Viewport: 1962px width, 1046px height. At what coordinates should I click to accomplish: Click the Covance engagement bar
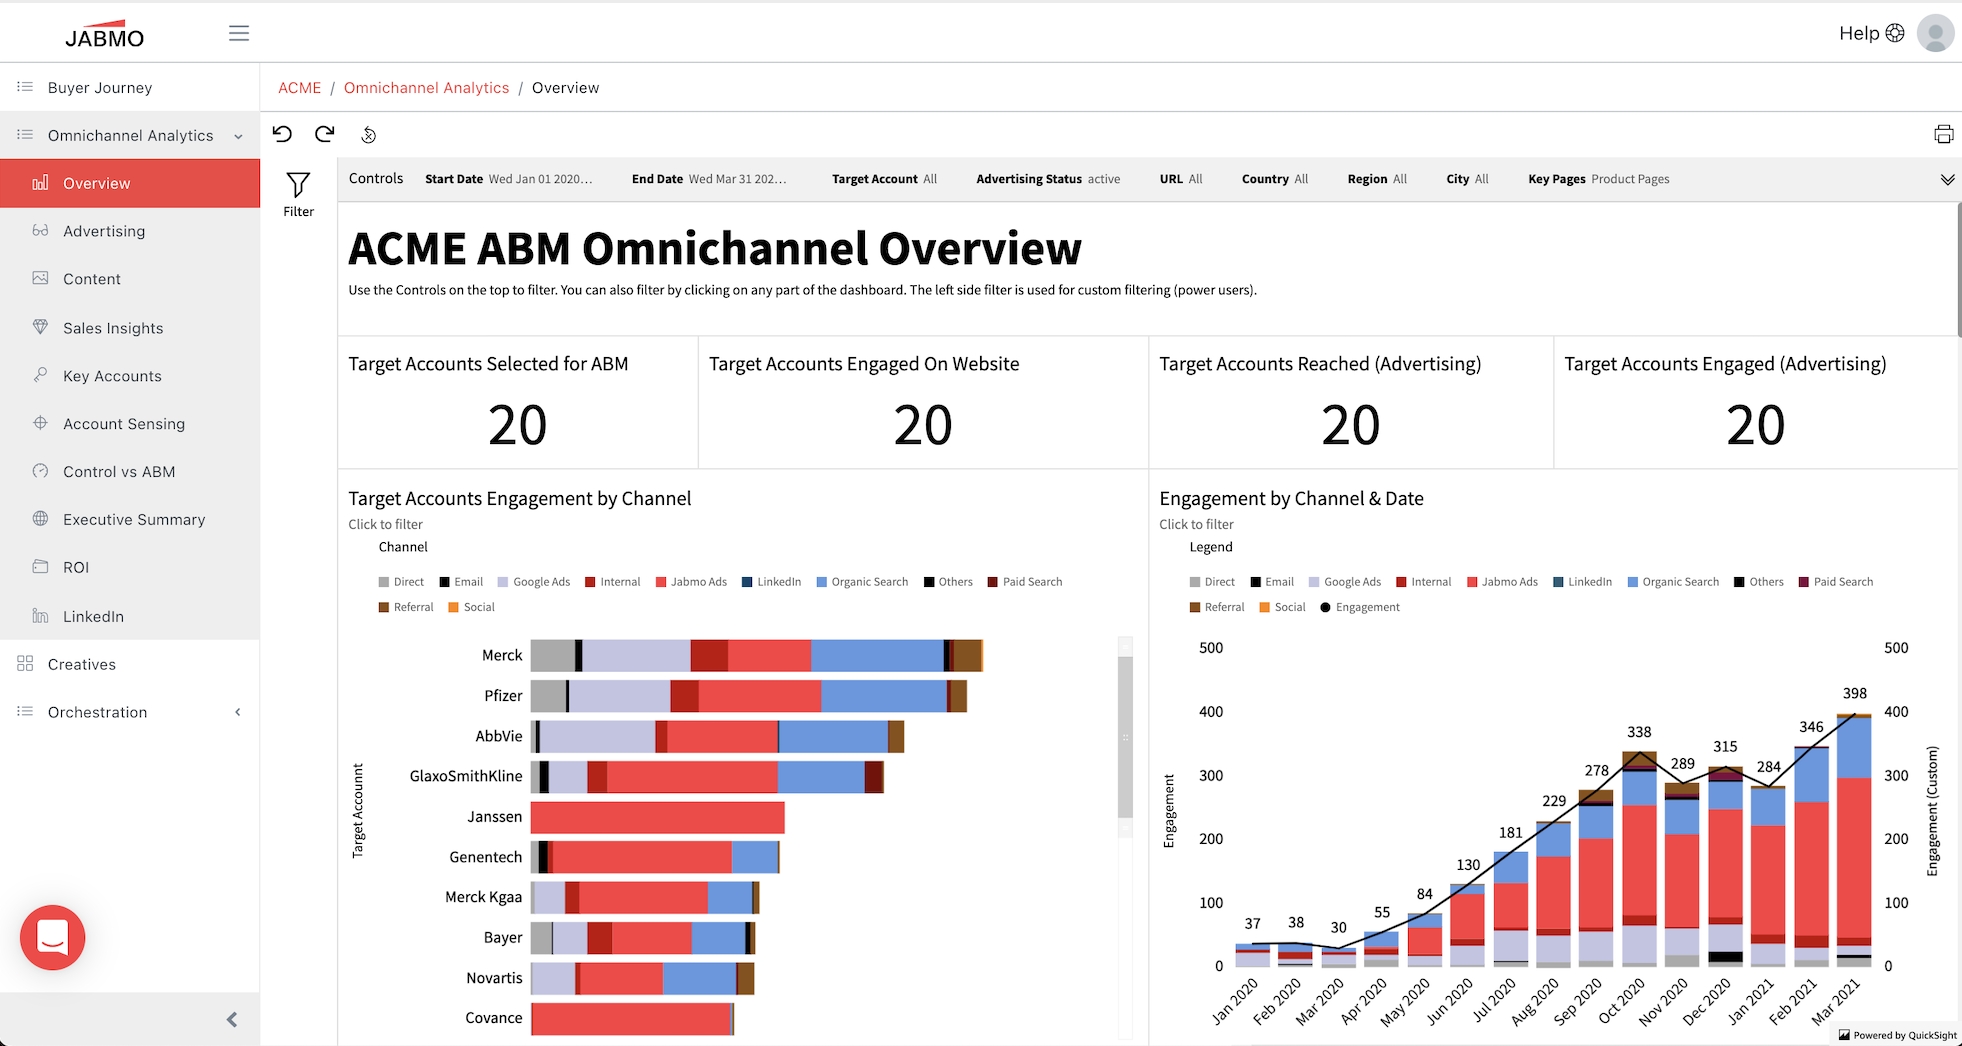click(x=632, y=1018)
